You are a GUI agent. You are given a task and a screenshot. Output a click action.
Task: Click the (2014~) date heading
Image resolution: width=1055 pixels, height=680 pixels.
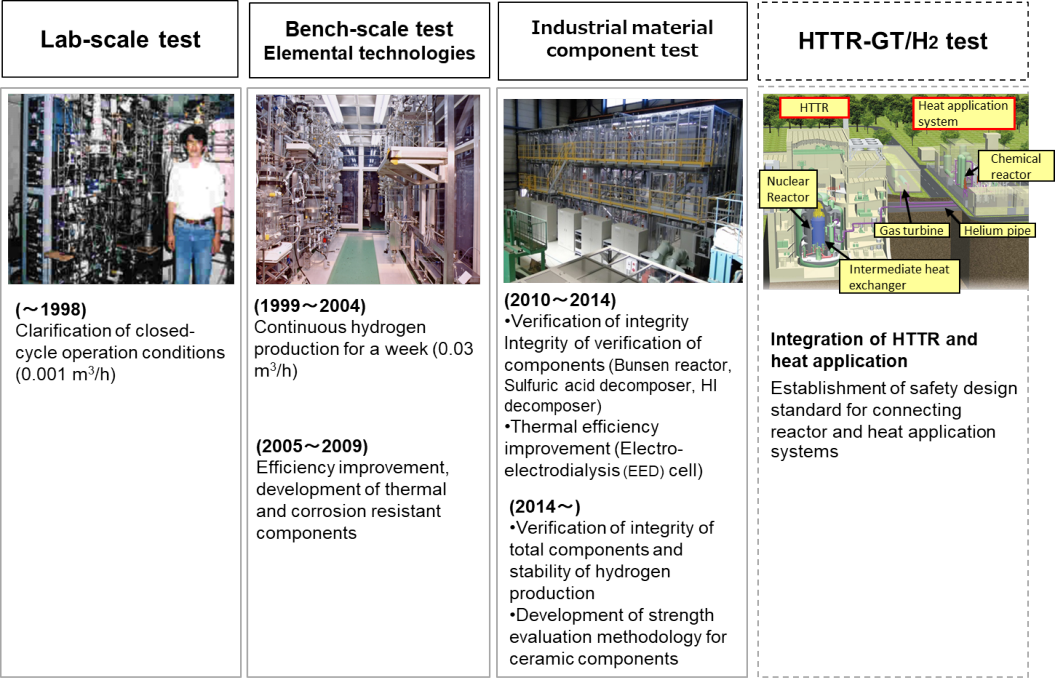click(x=545, y=506)
